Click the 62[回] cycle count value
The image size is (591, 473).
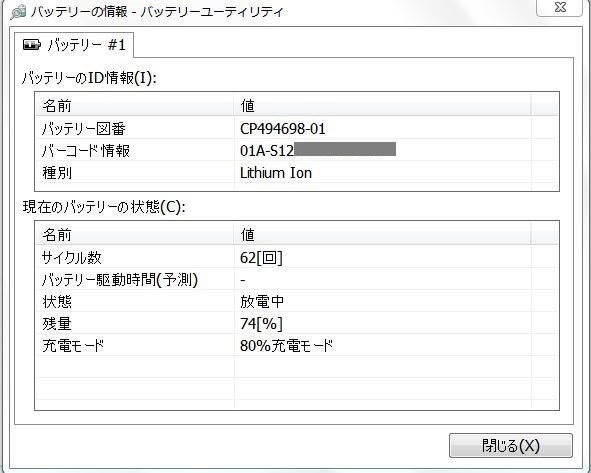(261, 258)
